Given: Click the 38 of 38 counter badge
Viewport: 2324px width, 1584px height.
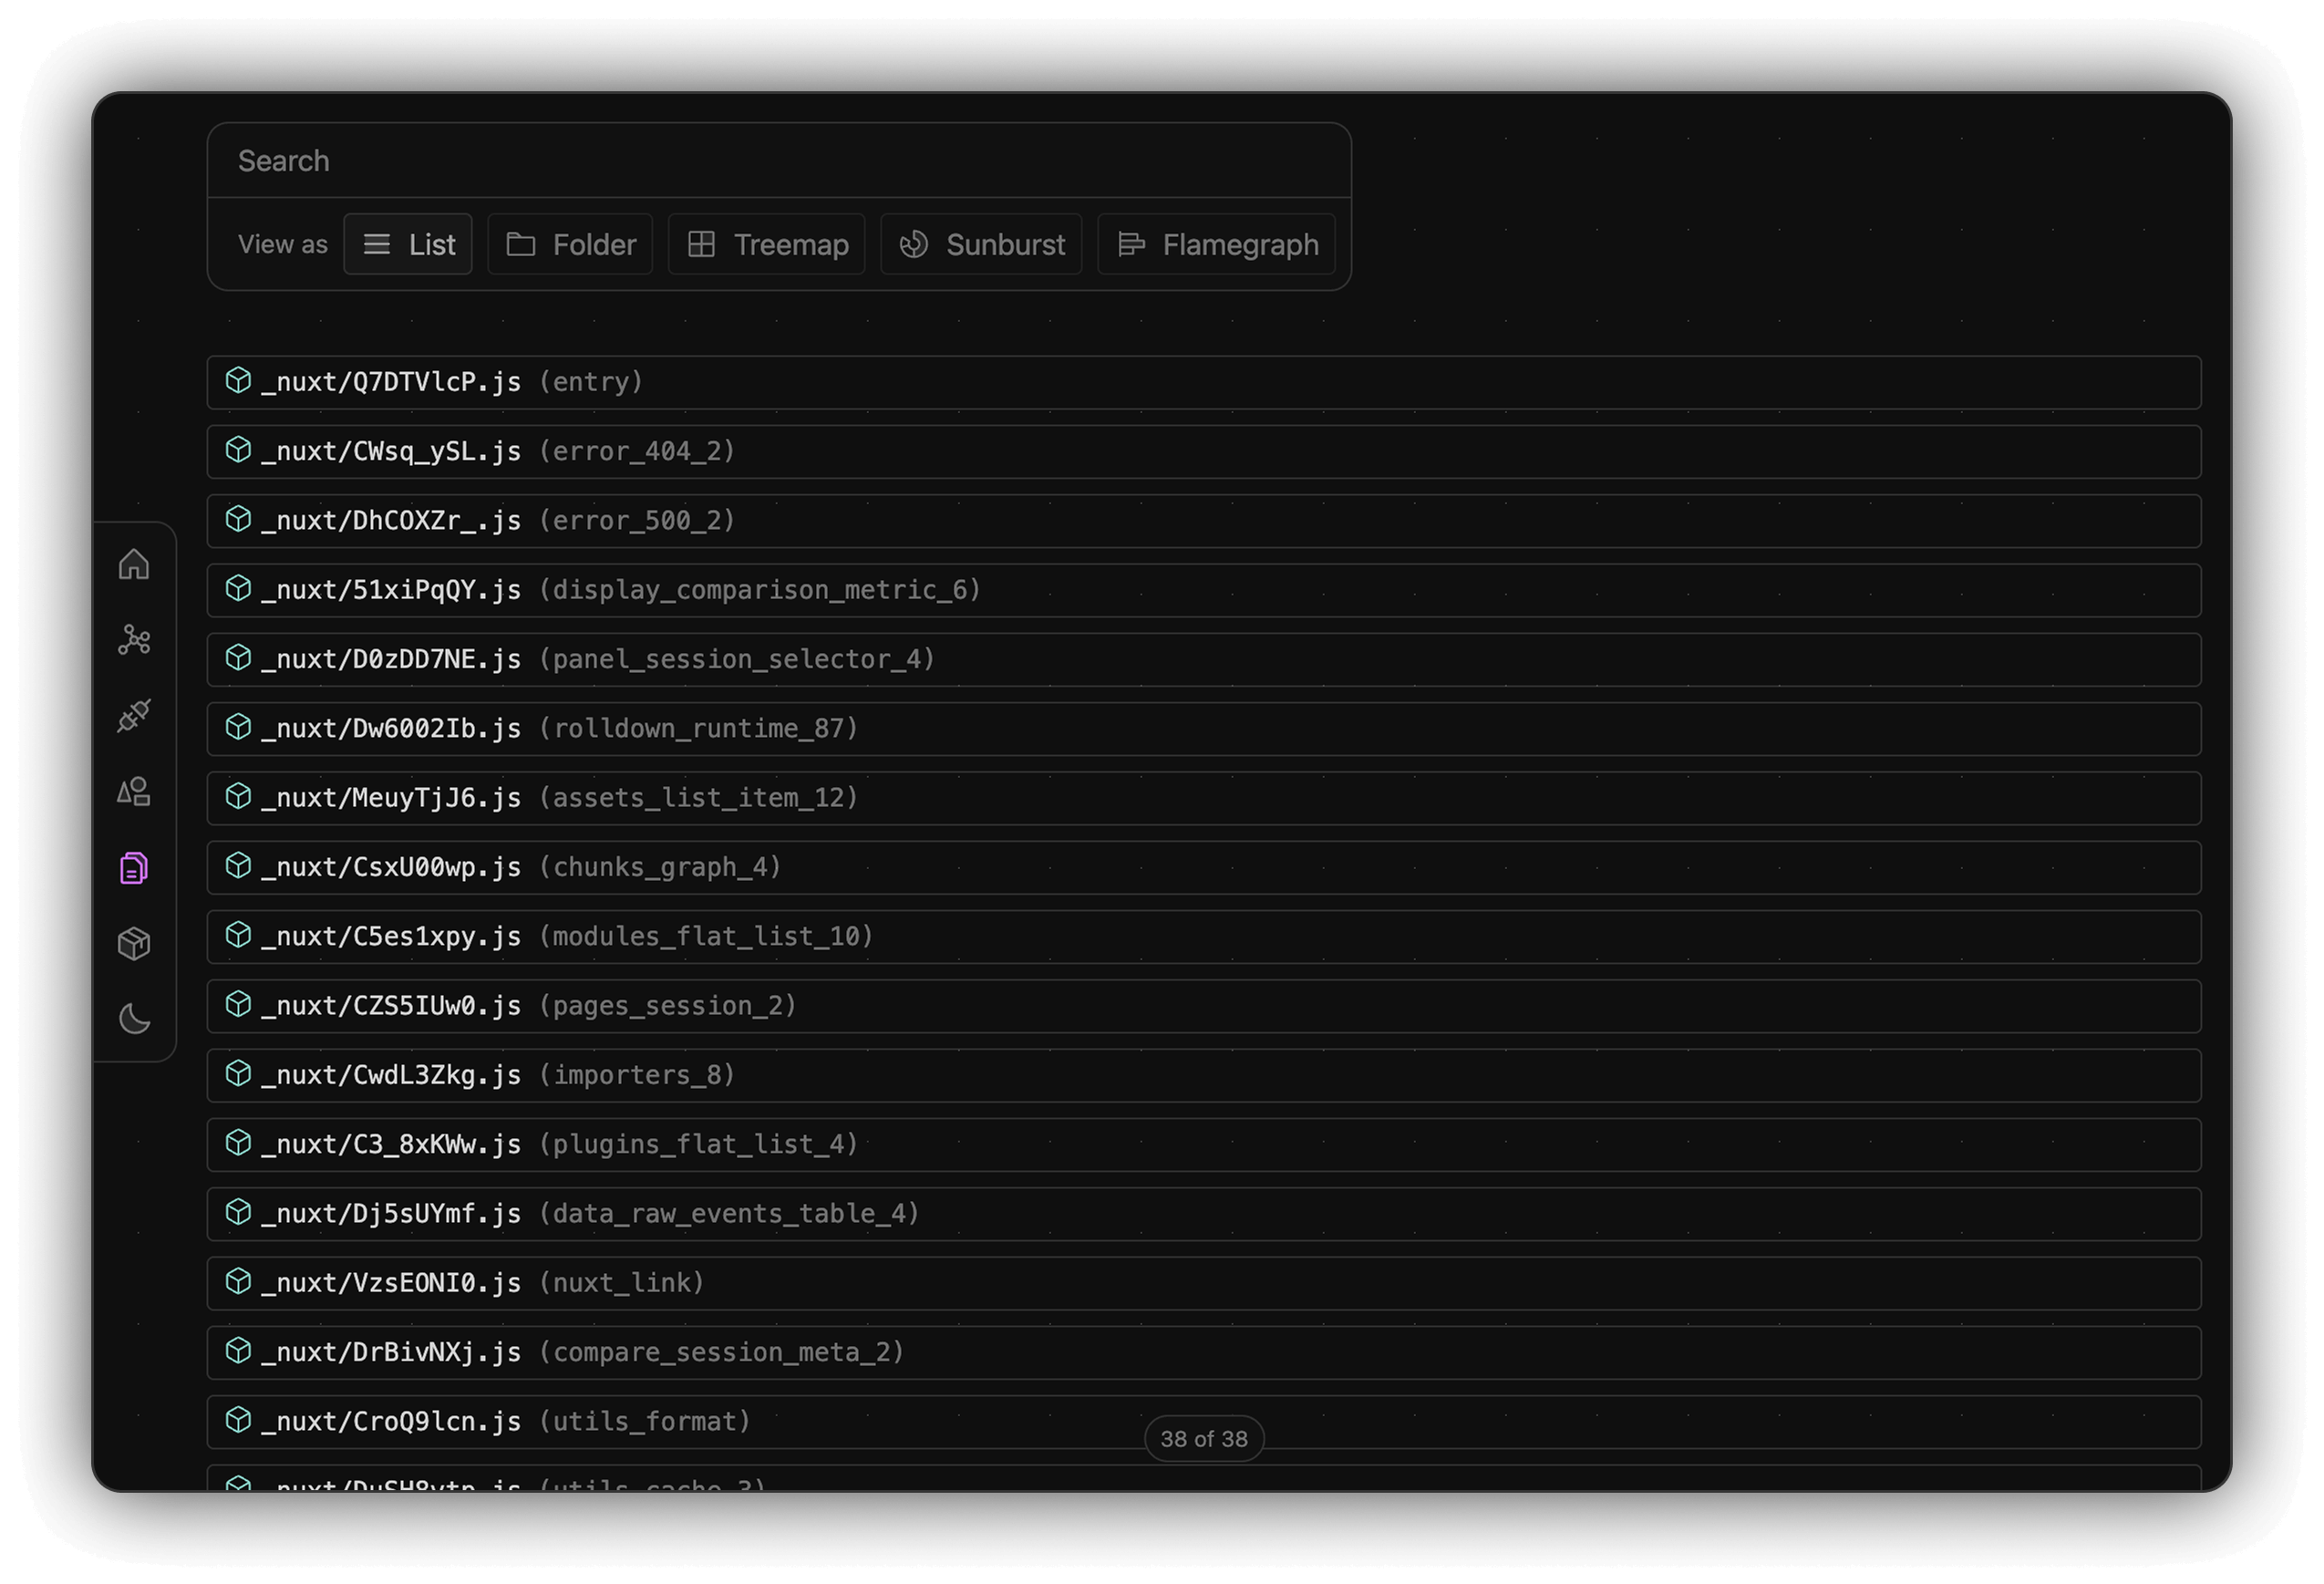Looking at the screenshot, I should pos(1204,1440).
